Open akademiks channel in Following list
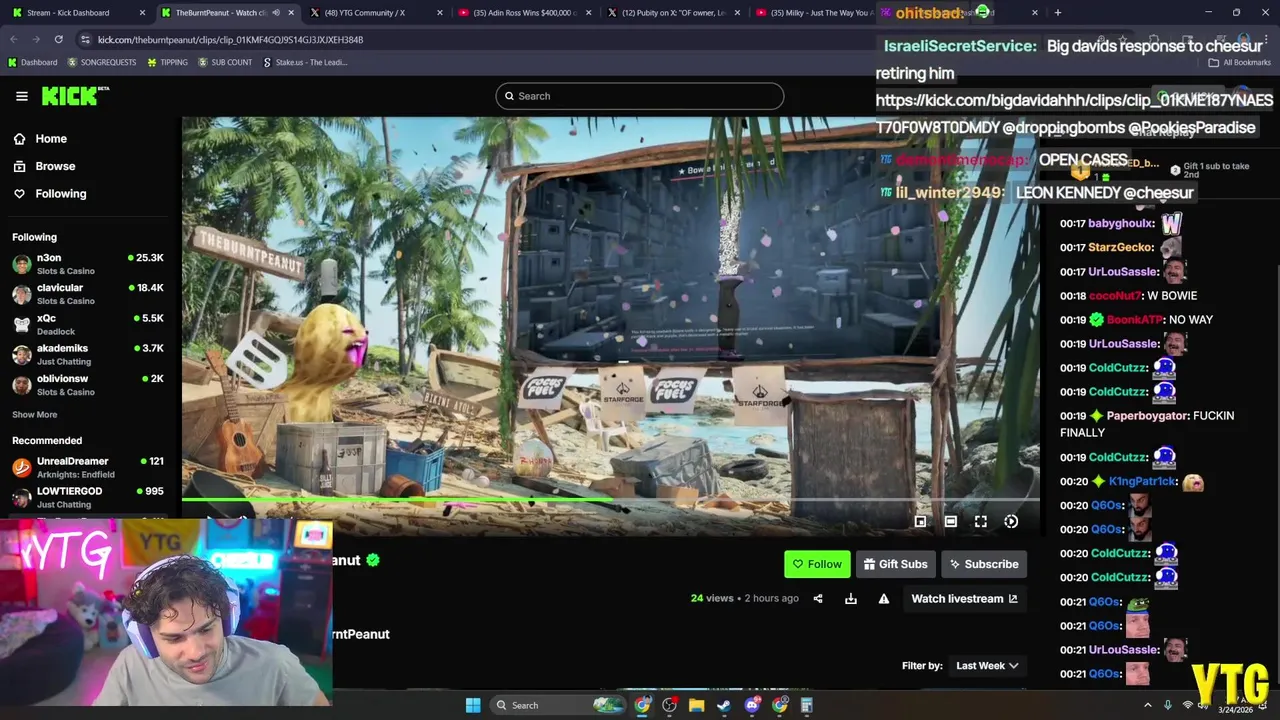The height and width of the screenshot is (720, 1280). (x=88, y=354)
